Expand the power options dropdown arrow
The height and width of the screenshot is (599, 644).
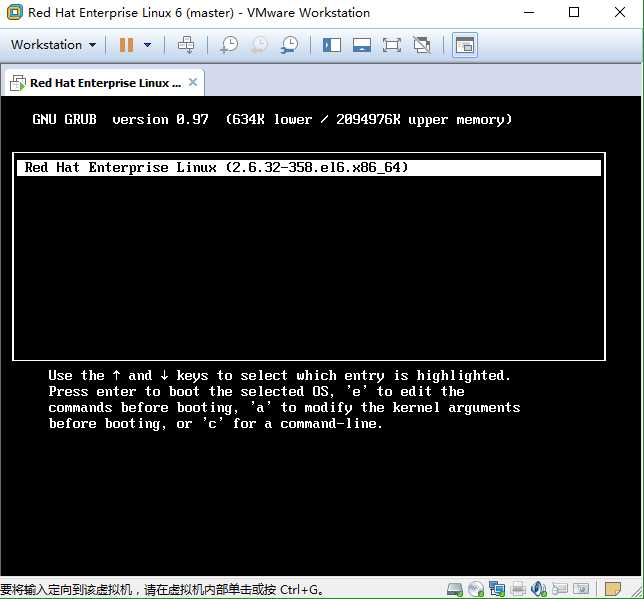pos(147,45)
